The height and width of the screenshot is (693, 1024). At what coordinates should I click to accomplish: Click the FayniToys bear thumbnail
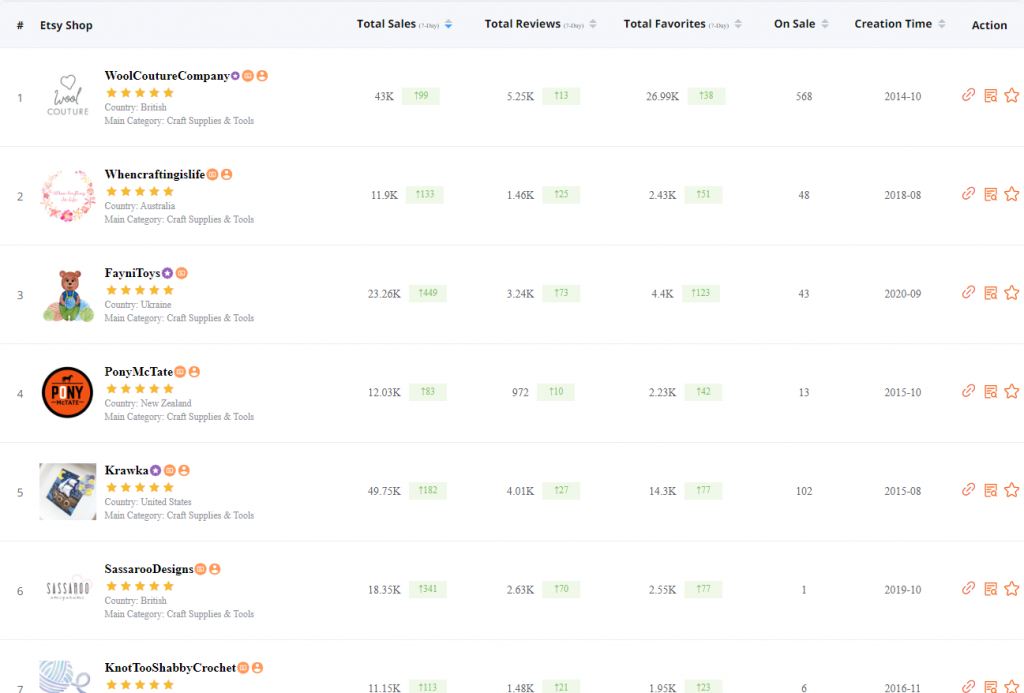pos(68,294)
